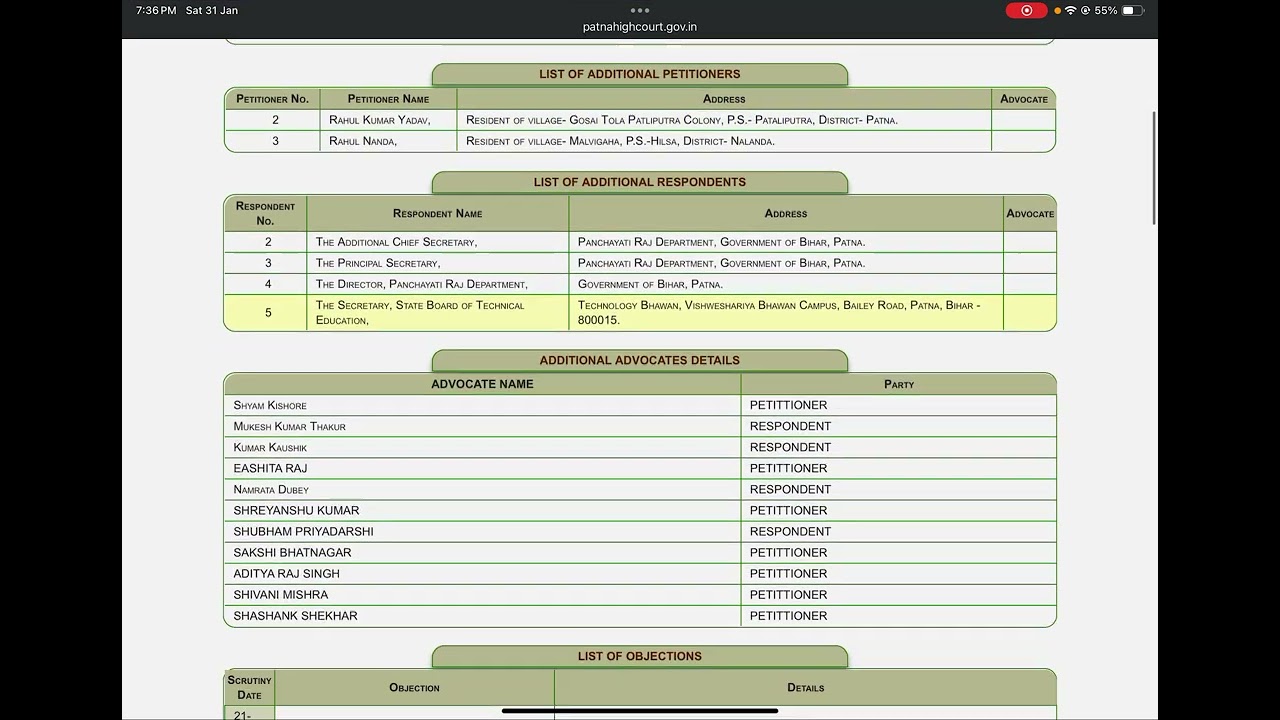Click advocate name SAKSHI BHATNAGAR
Viewport: 1280px width, 720px height.
tap(292, 552)
